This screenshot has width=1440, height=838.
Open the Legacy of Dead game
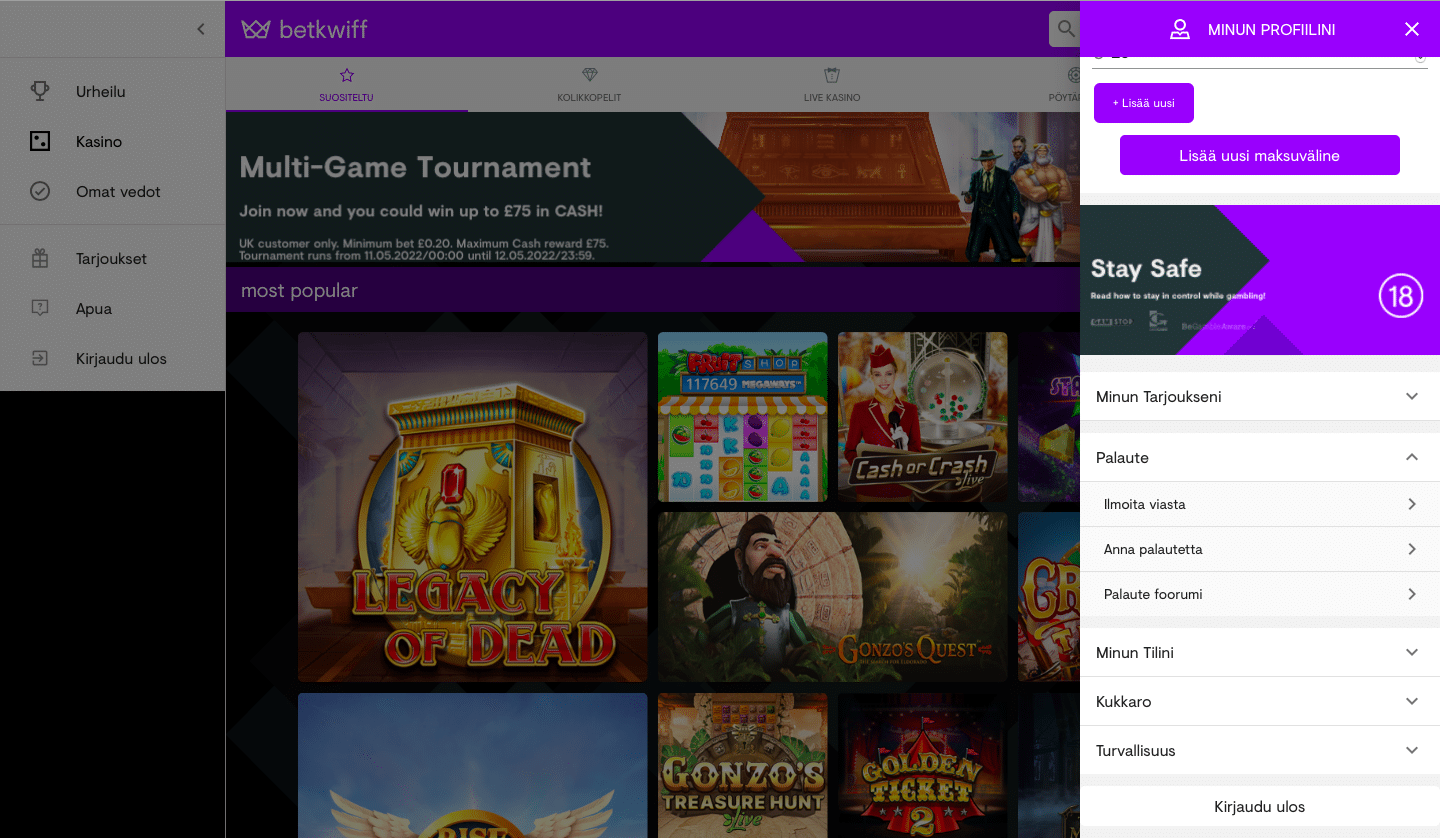(473, 507)
